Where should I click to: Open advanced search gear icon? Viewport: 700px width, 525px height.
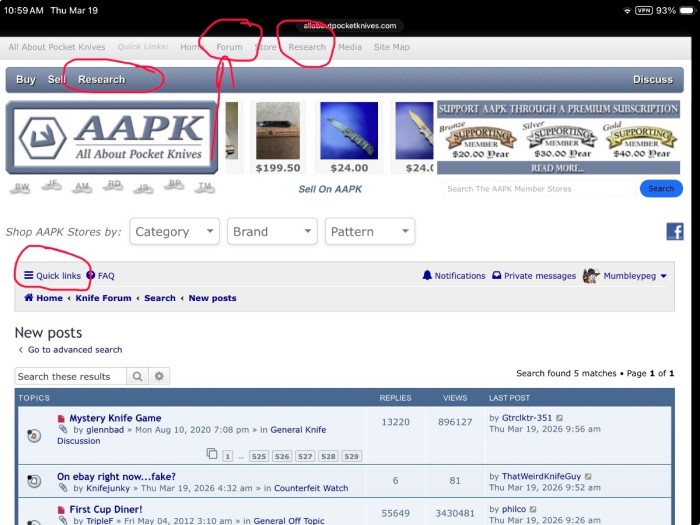[159, 376]
